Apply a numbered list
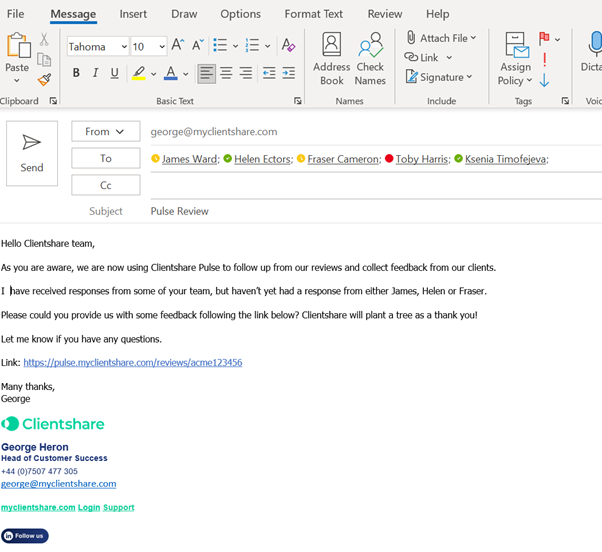 (252, 45)
